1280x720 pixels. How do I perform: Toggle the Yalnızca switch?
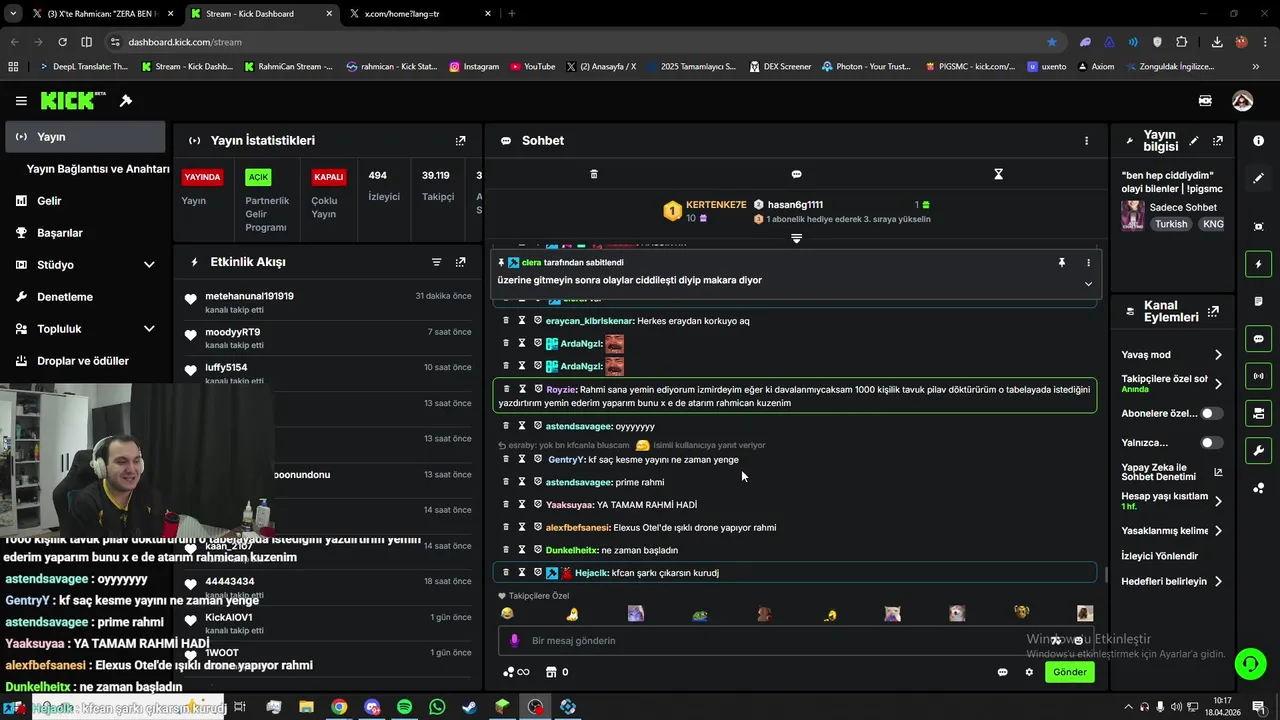point(1211,442)
